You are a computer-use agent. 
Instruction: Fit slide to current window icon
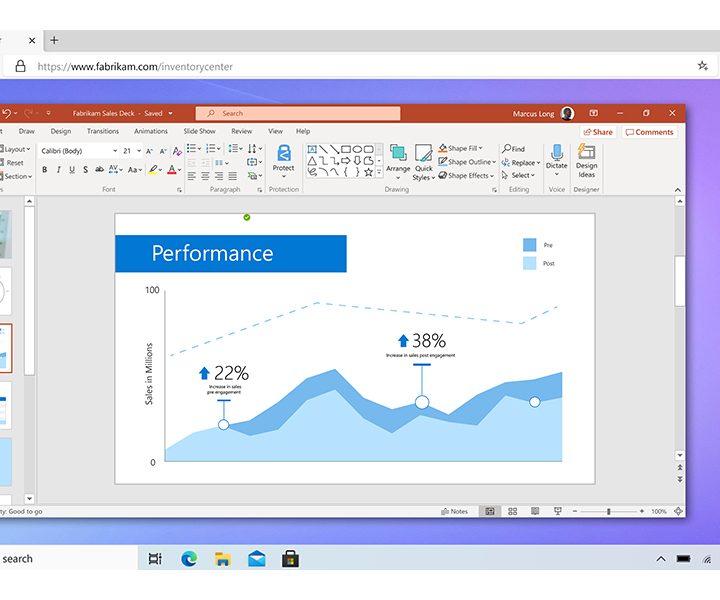pyautogui.click(x=678, y=511)
